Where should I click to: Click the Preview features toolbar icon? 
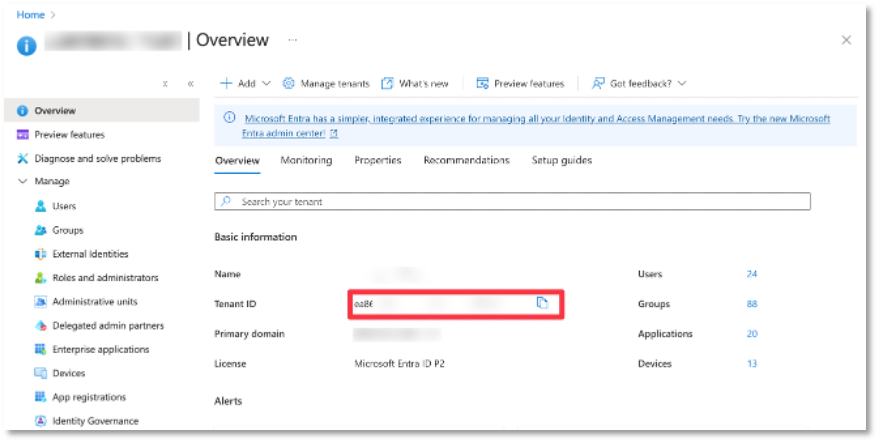click(482, 84)
